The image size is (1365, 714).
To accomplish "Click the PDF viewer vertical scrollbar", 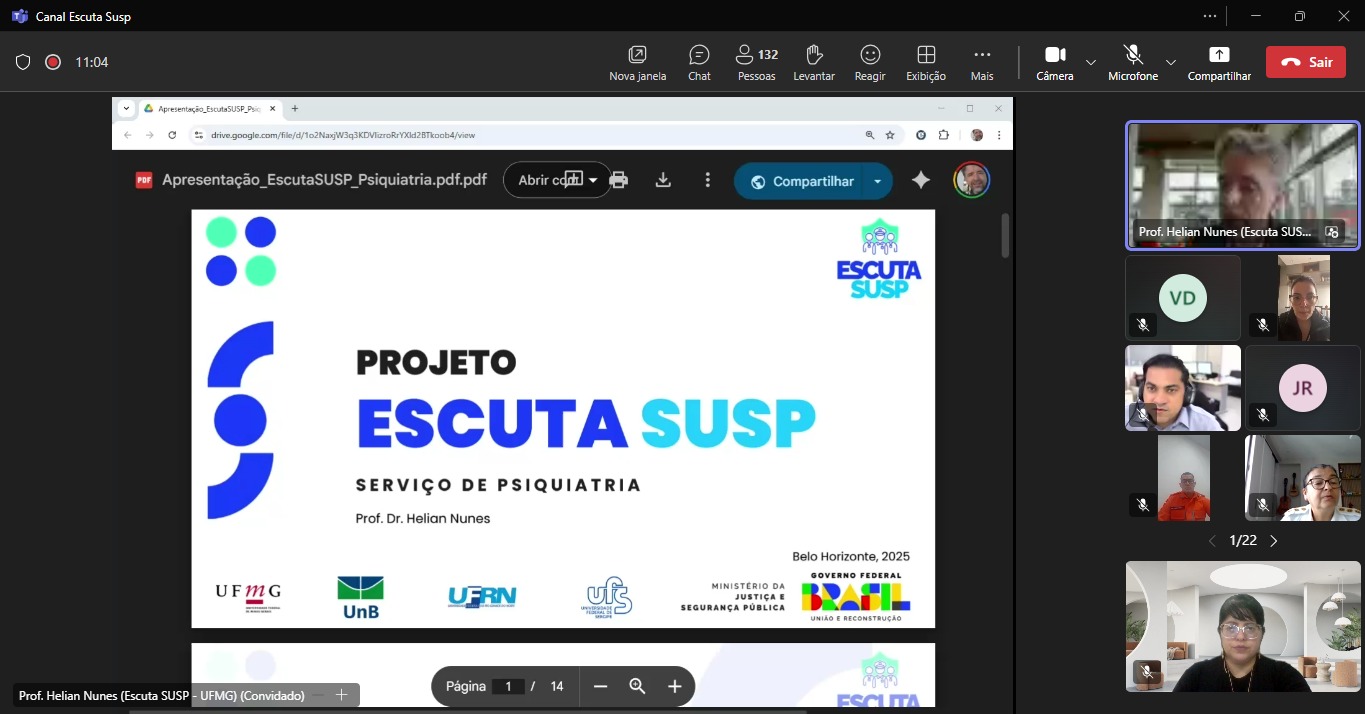I will coord(1005,235).
